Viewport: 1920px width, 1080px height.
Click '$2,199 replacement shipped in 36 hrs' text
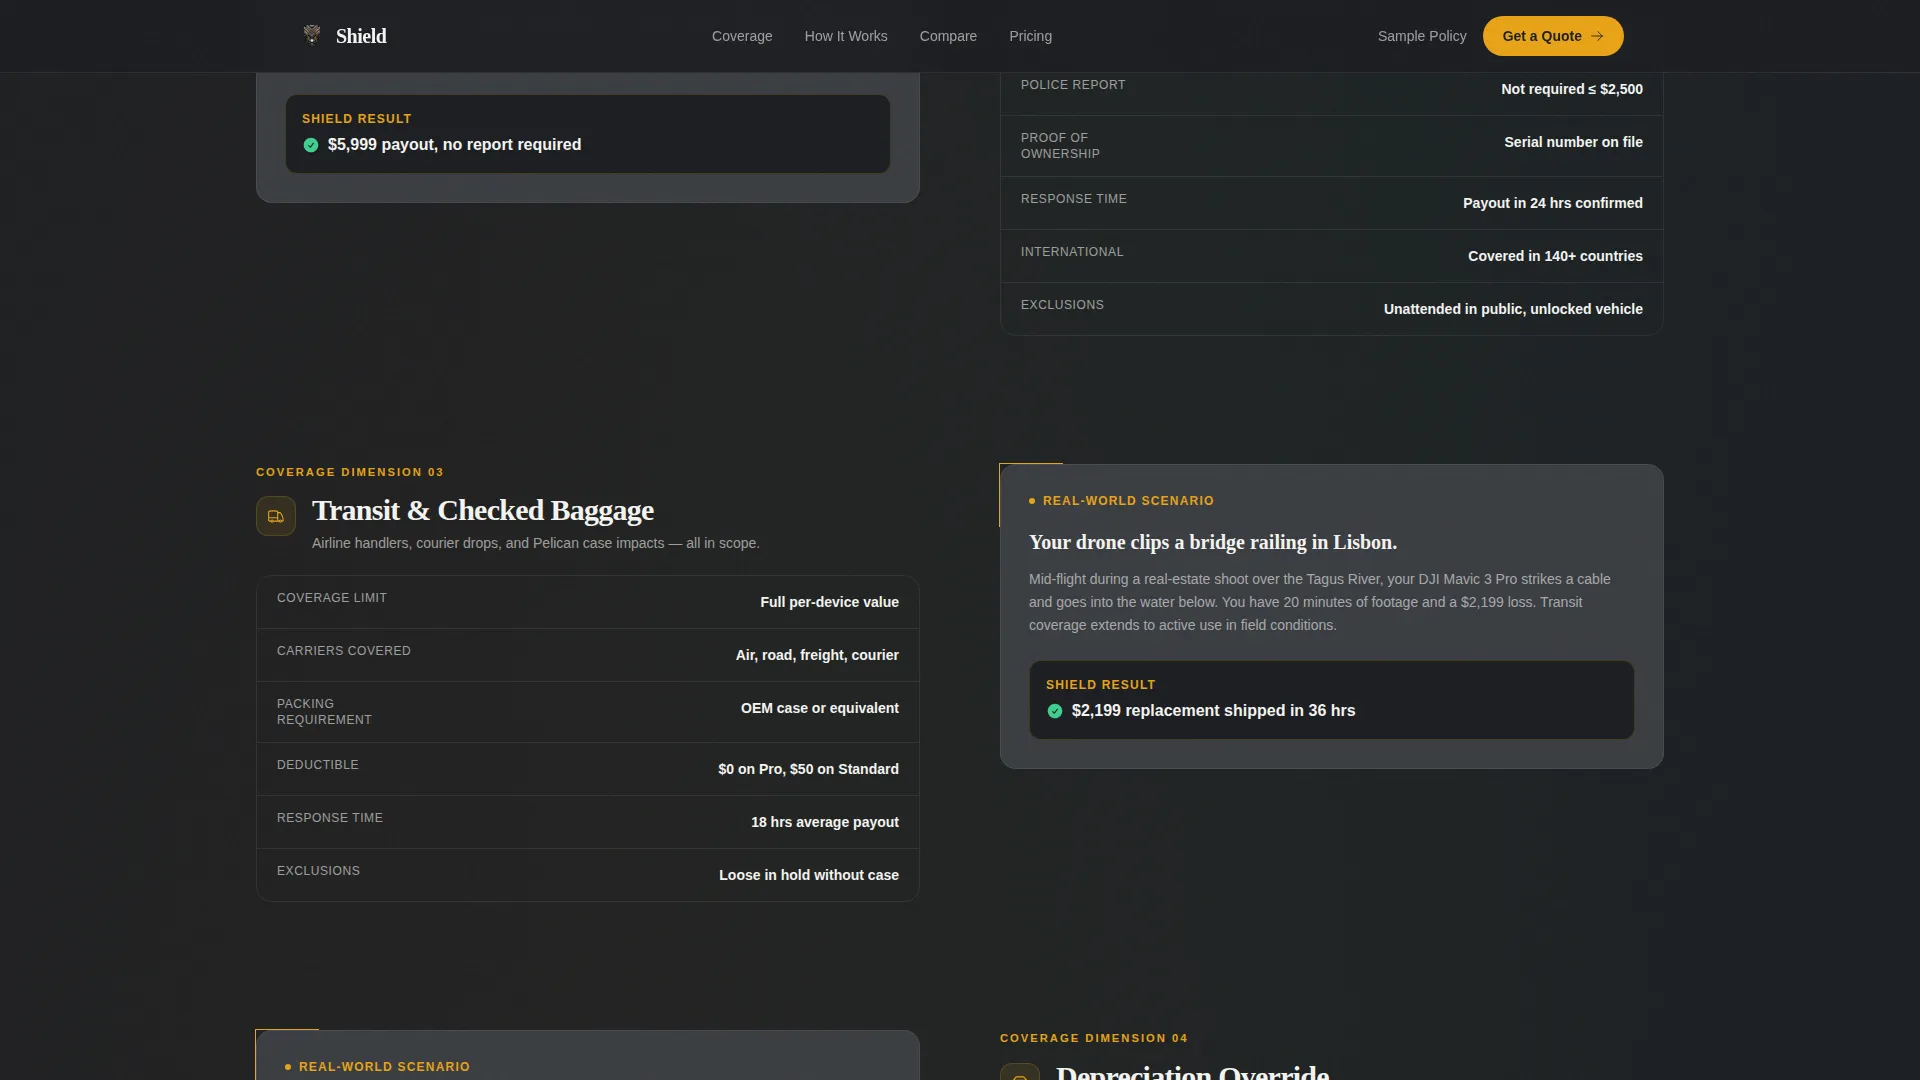(x=1213, y=711)
